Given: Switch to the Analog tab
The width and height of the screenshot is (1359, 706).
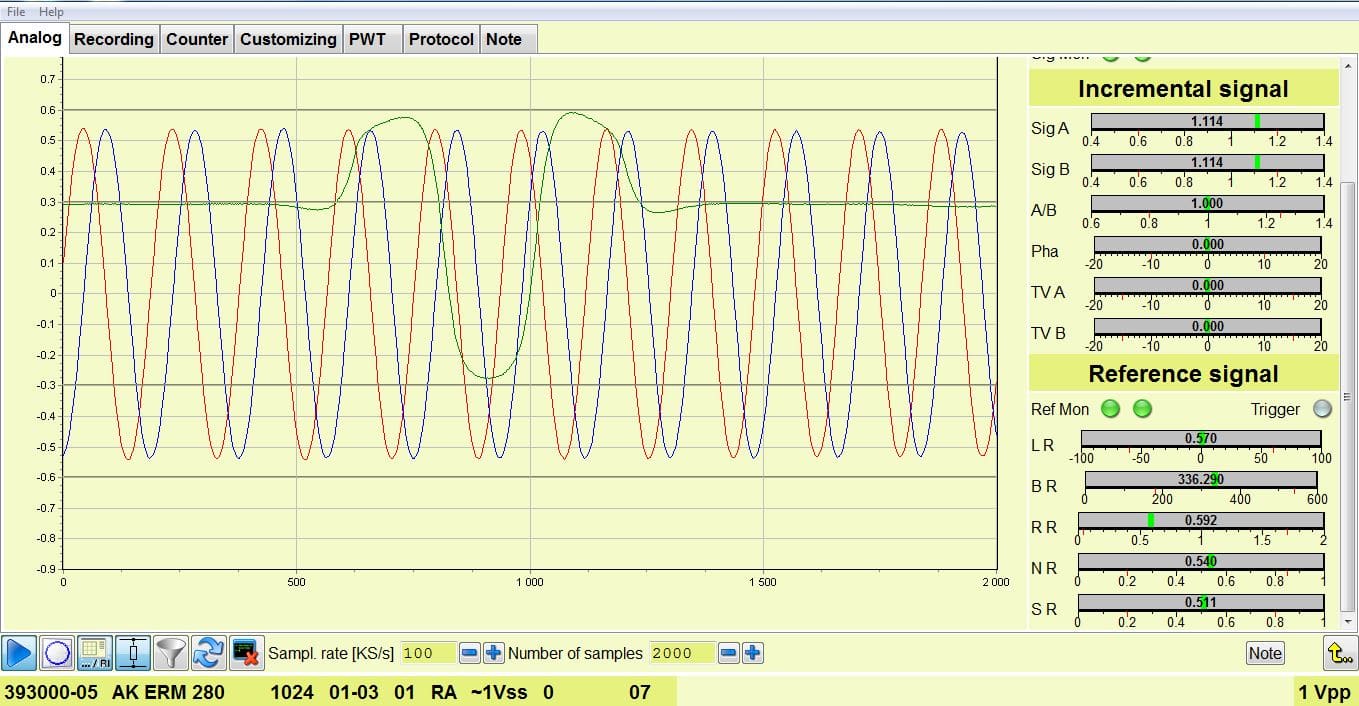Looking at the screenshot, I should pos(35,38).
